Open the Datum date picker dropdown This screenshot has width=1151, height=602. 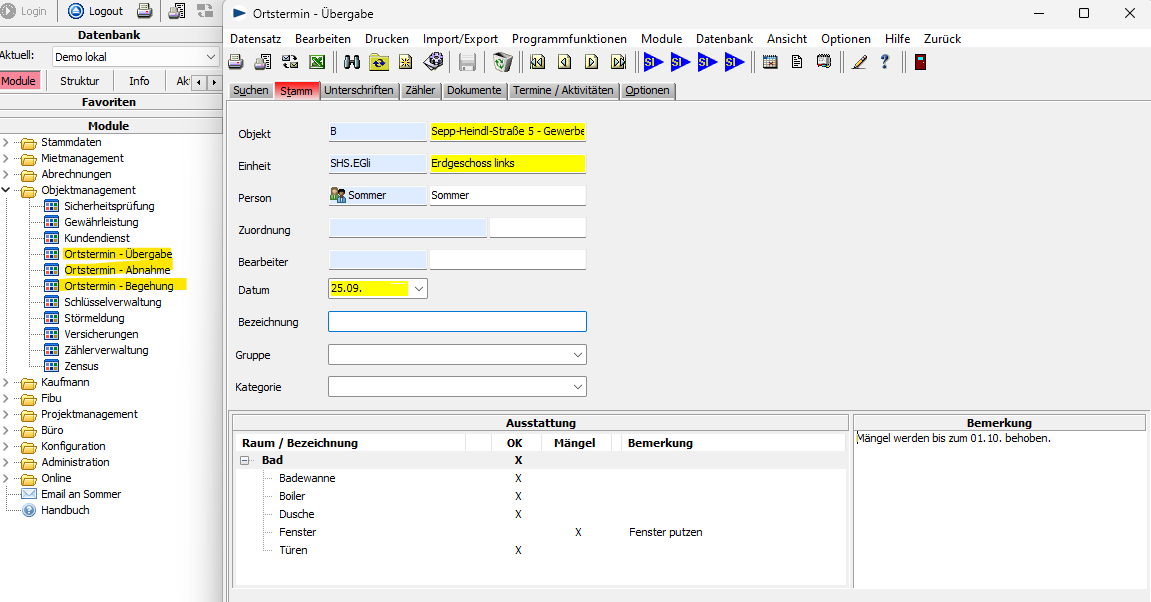[x=418, y=289]
